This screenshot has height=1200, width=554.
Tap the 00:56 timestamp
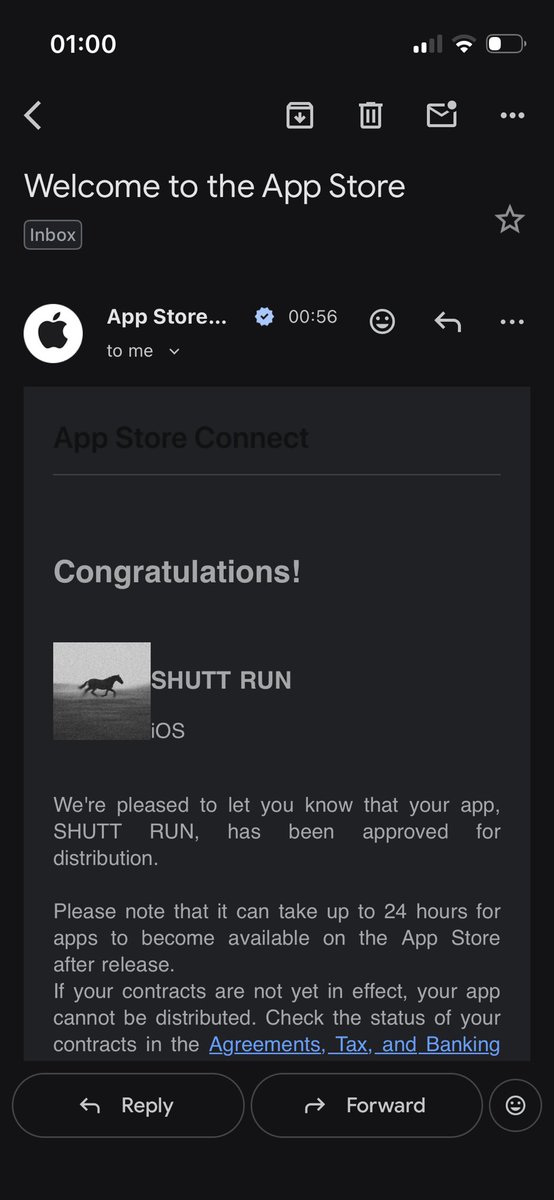313,317
